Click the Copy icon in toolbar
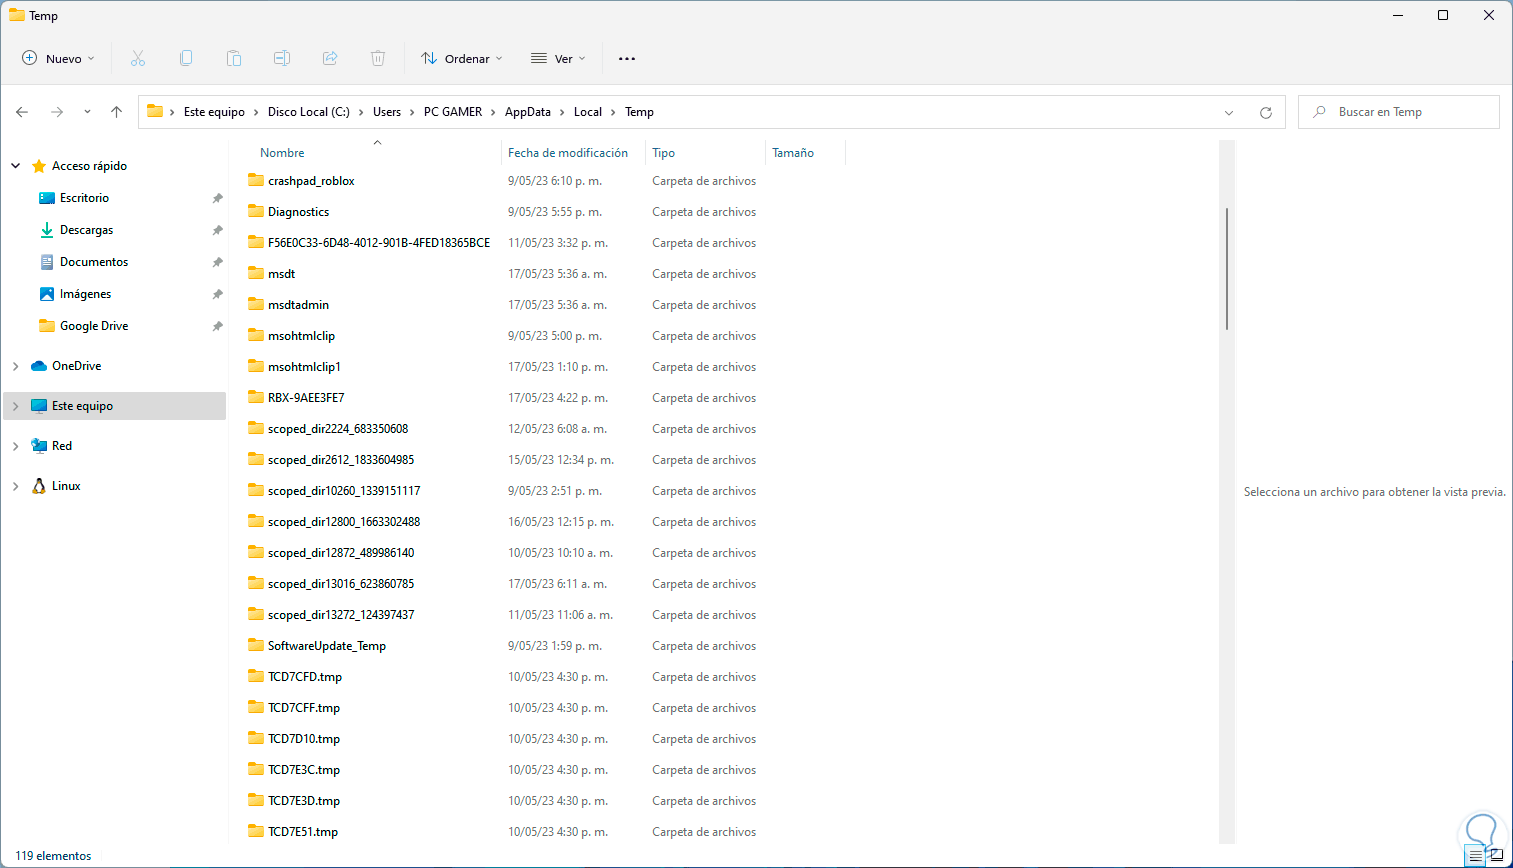The width and height of the screenshot is (1513, 868). click(x=186, y=59)
